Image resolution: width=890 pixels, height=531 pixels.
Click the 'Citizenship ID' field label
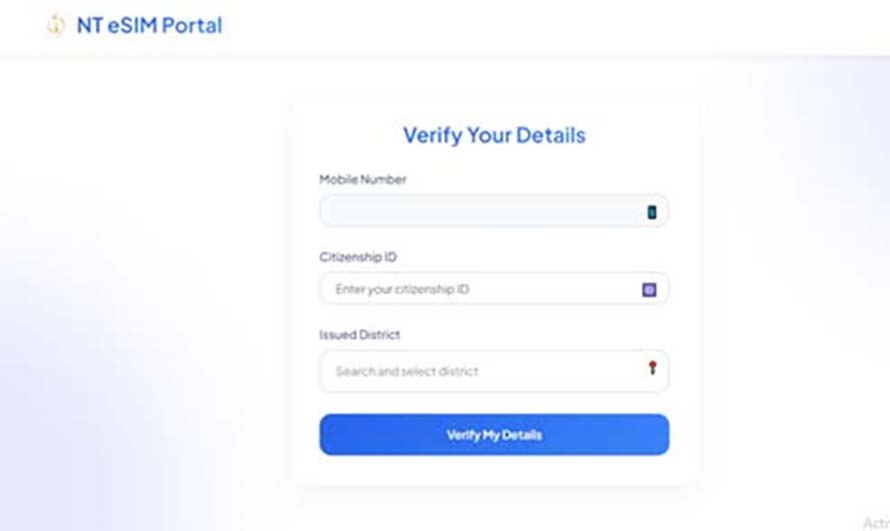[x=358, y=257]
